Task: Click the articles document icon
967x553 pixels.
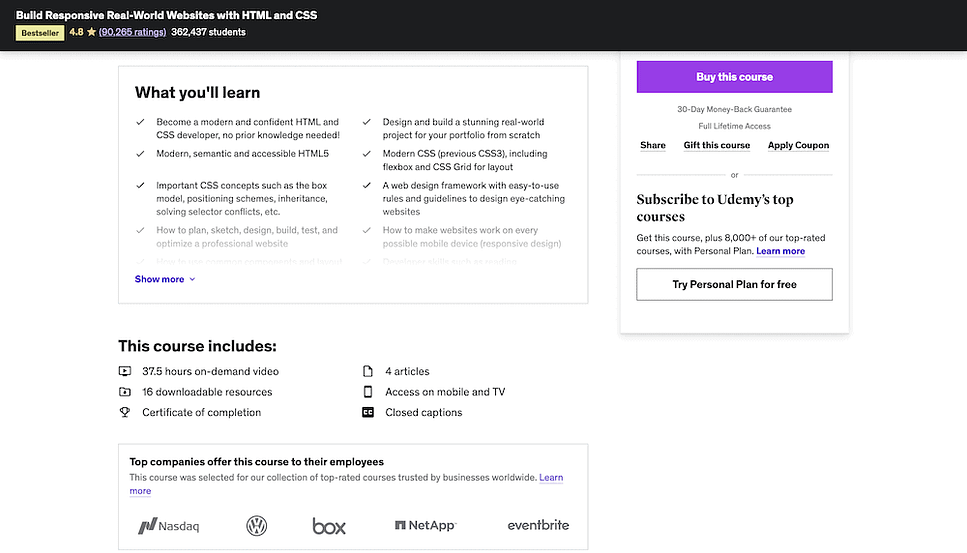Action: [368, 371]
